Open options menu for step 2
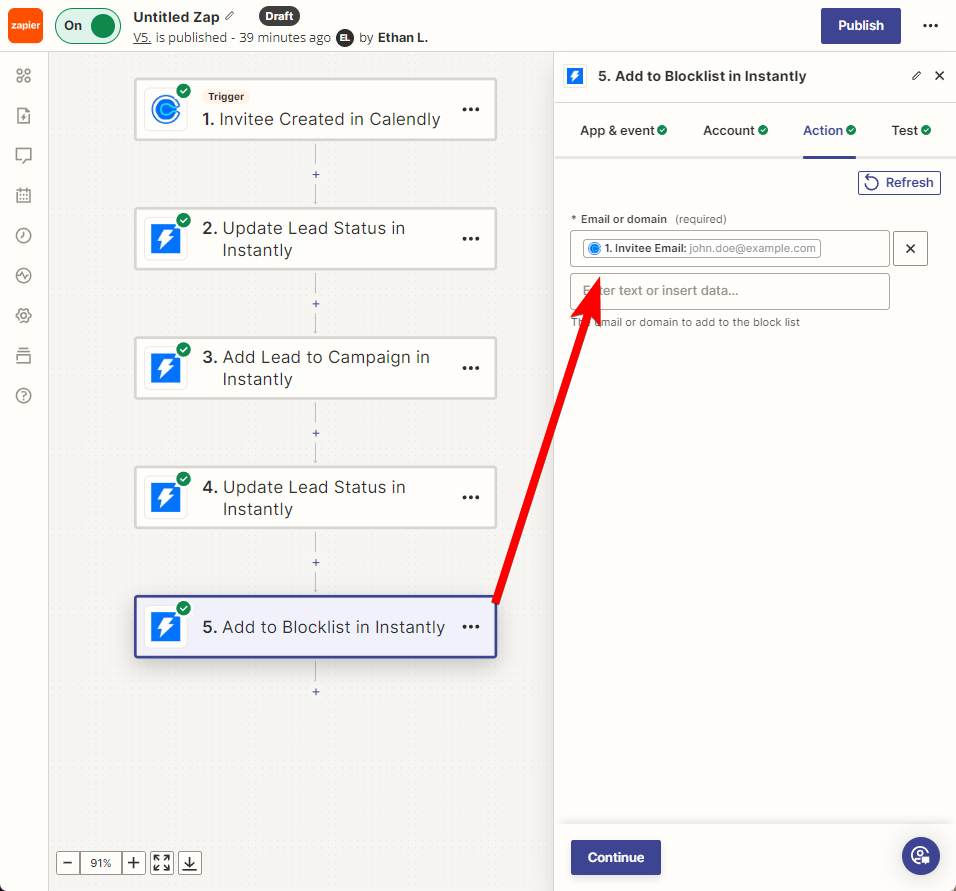Viewport: 956px width, 891px height. (x=471, y=239)
